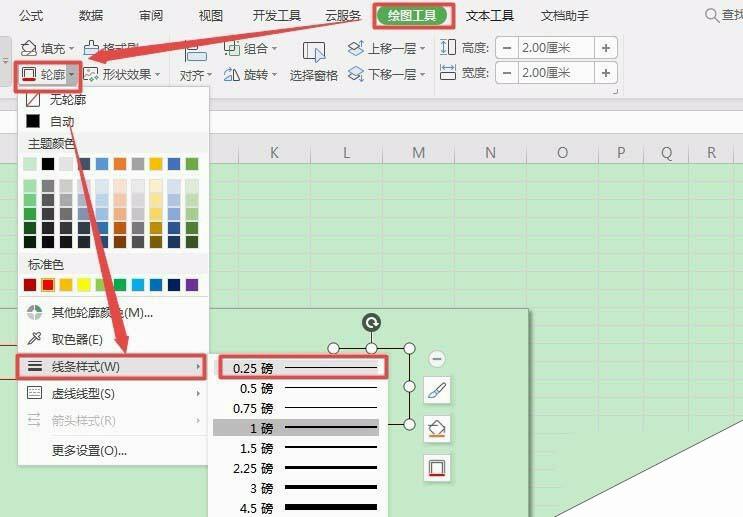Viewport: 743px width, 517px height.
Task: Select 3 磅 line weight
Action: tap(296, 488)
